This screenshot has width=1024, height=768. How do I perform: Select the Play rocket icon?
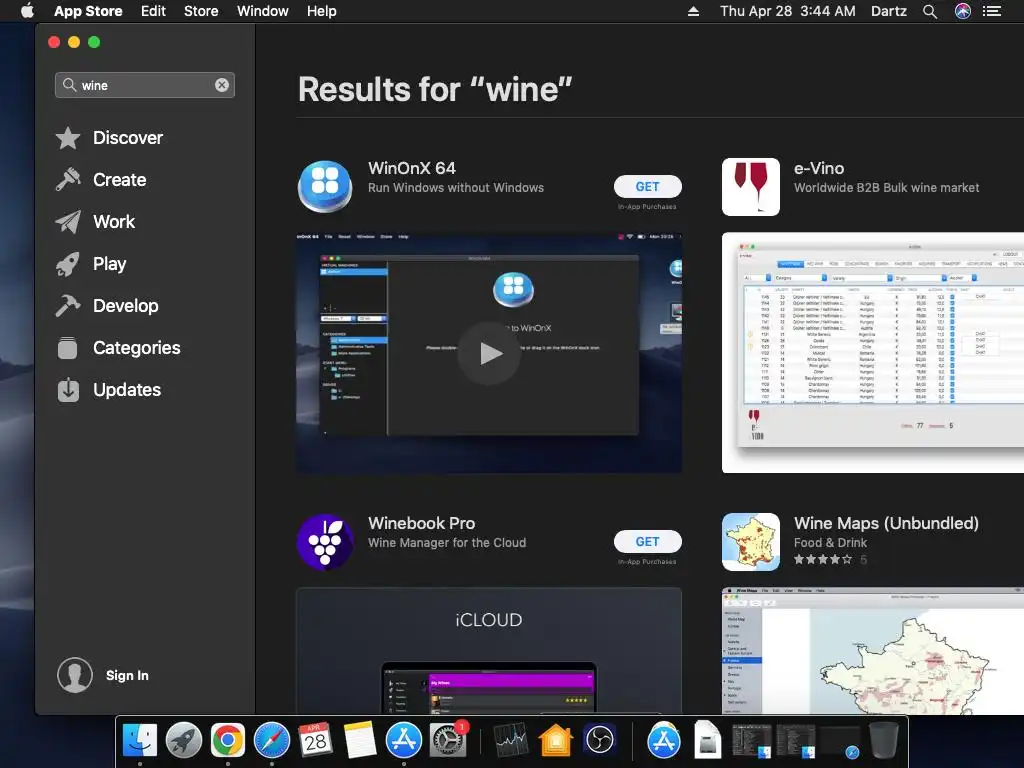pos(68,264)
